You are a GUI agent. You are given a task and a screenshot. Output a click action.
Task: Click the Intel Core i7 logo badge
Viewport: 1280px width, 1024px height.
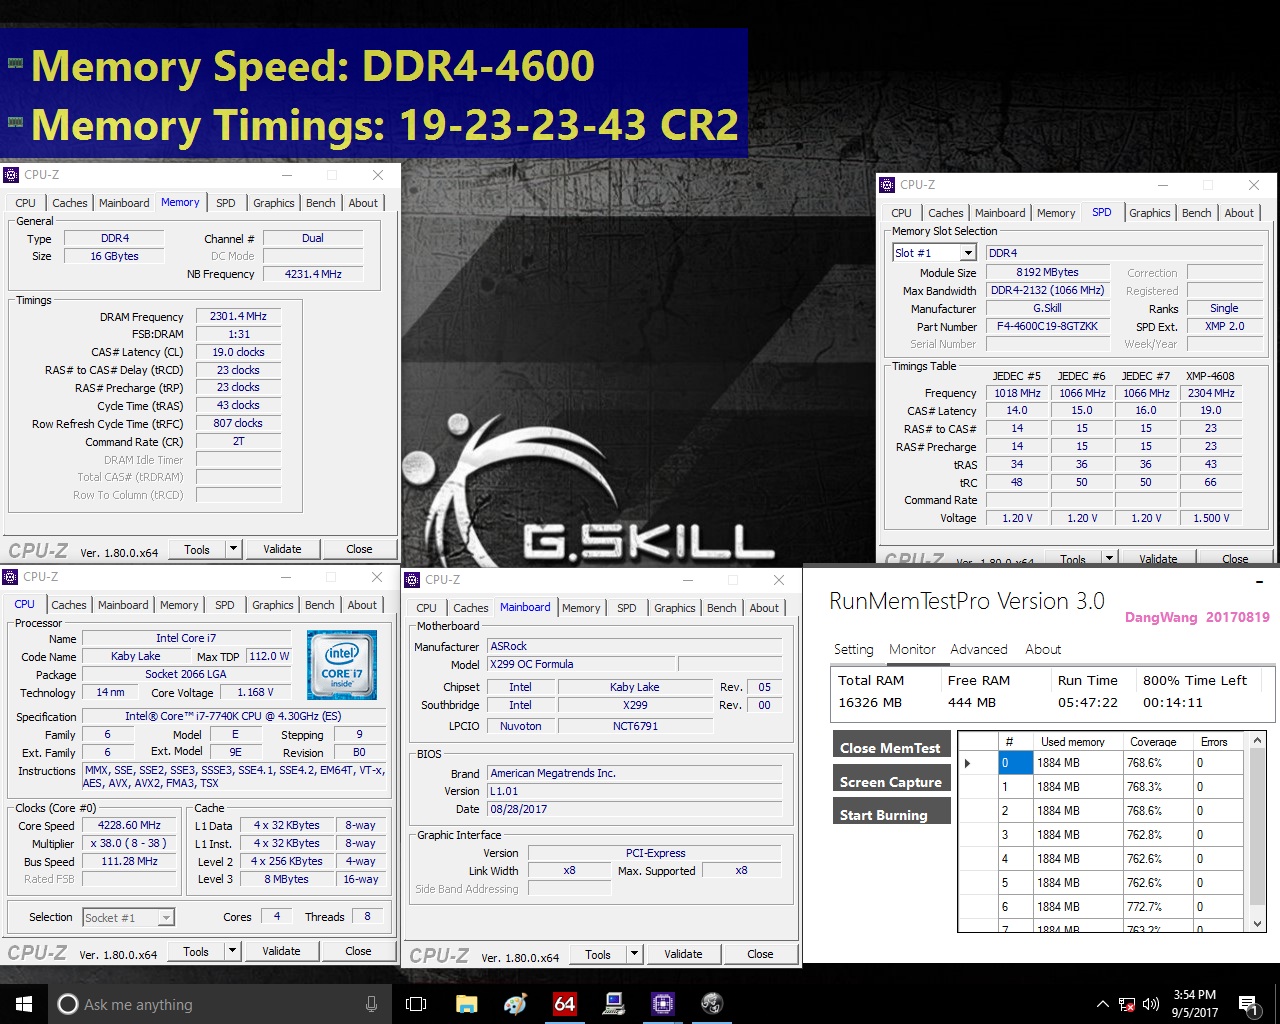point(342,664)
